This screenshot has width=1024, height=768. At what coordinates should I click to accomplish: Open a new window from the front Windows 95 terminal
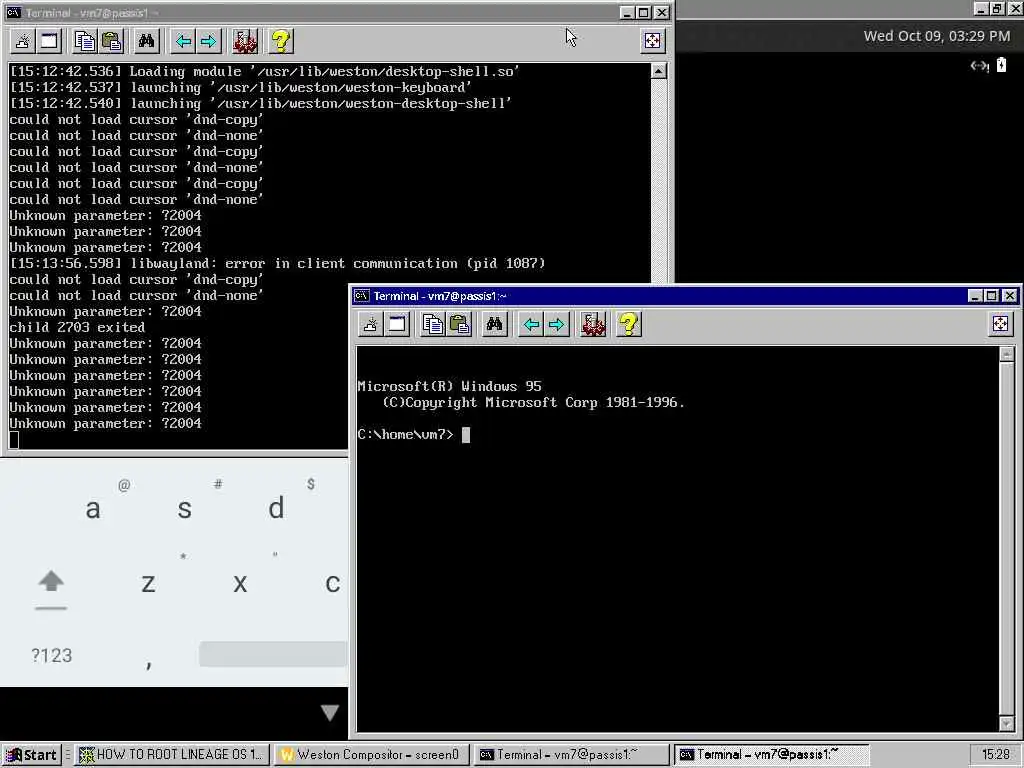[397, 324]
